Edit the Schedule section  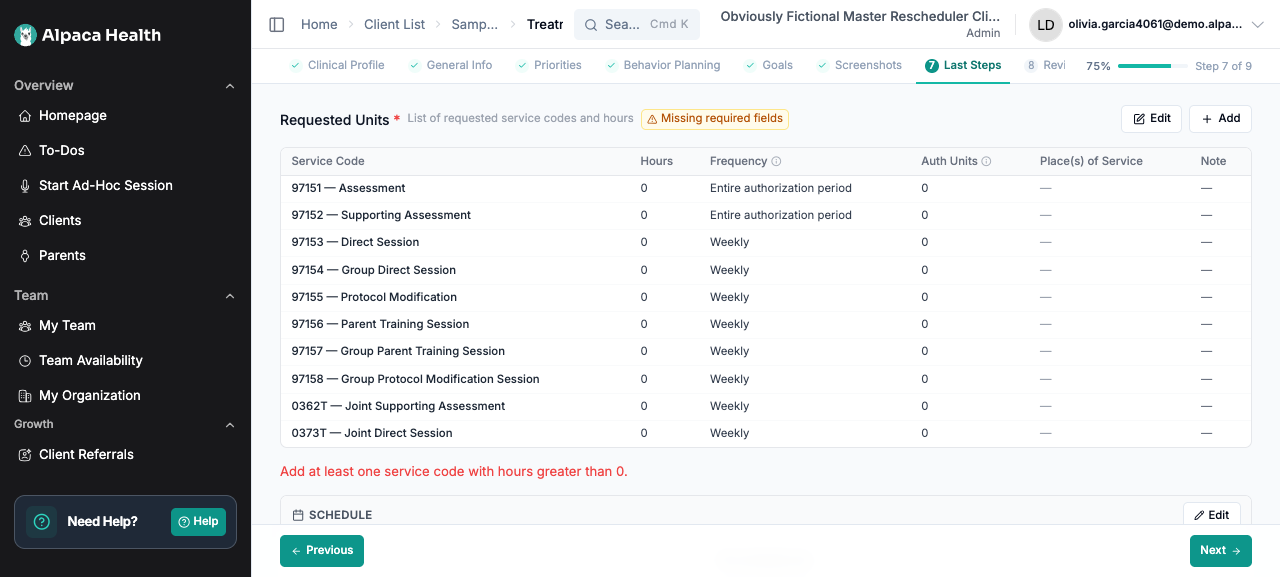click(1211, 515)
